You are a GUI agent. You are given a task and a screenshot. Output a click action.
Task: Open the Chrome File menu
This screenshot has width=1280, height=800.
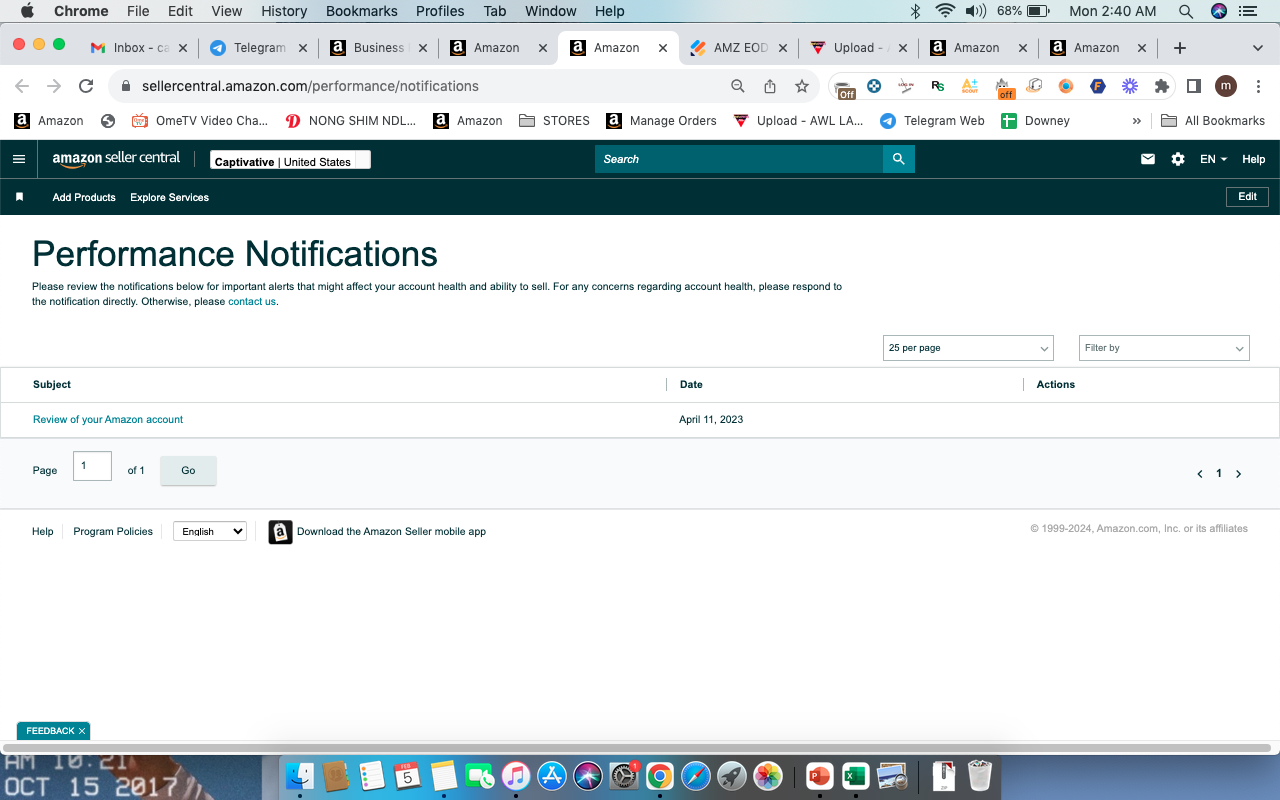pos(138,11)
